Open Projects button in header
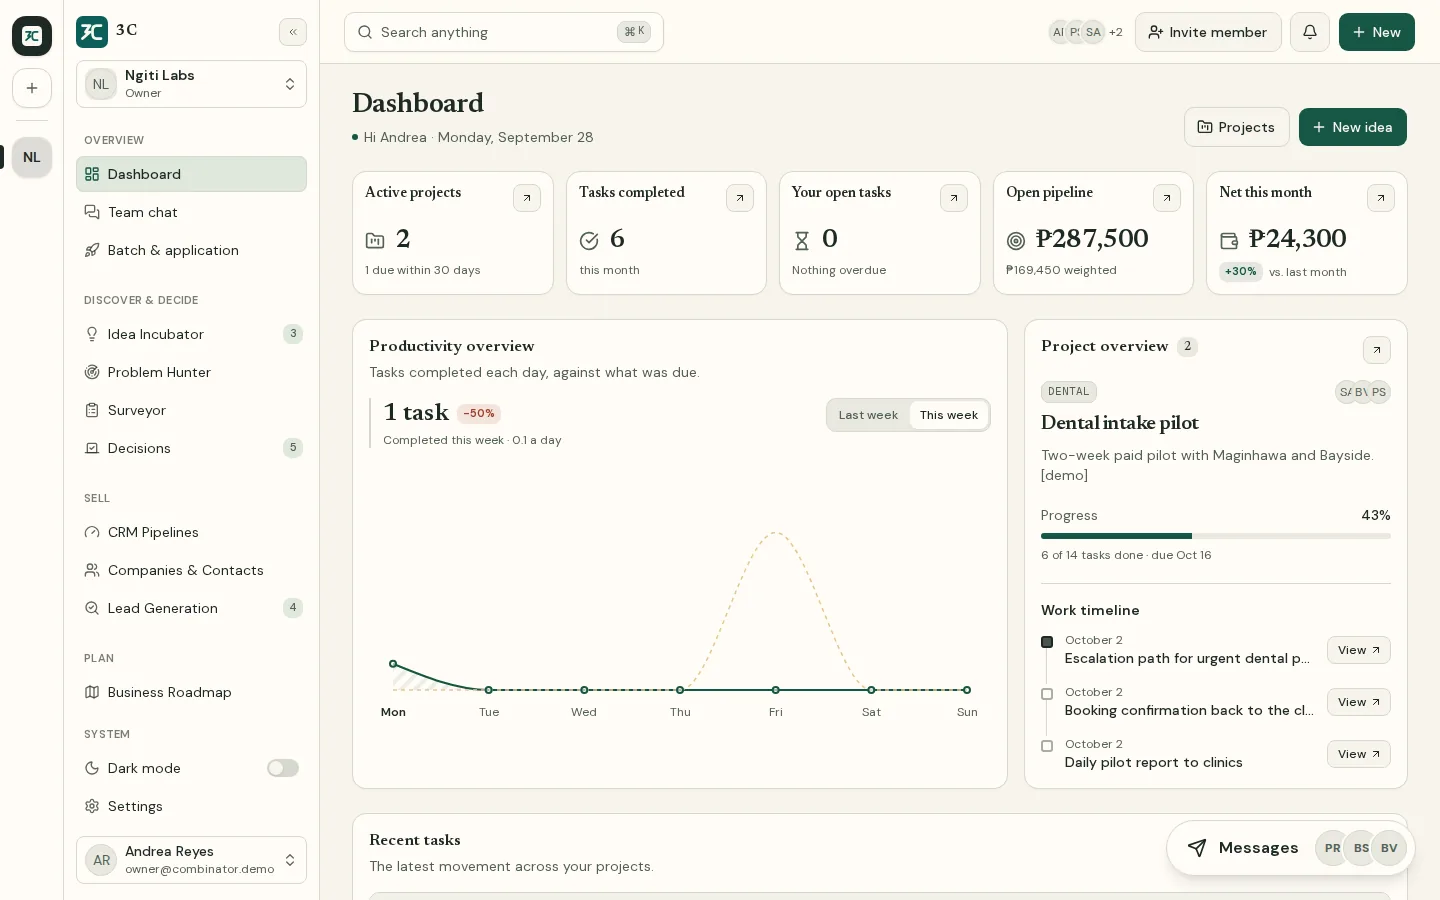1440x900 pixels. coord(1237,127)
